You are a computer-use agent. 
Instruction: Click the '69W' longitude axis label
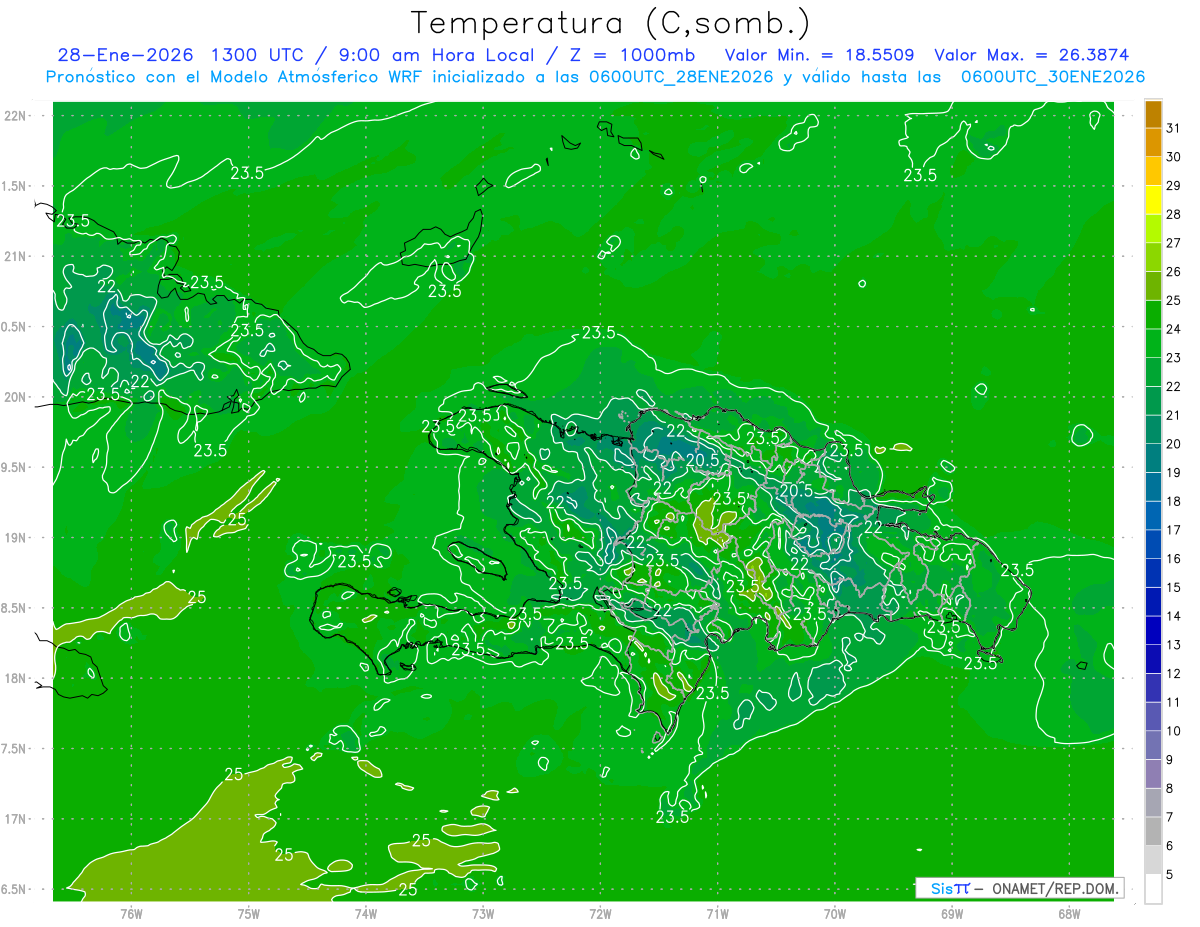(x=952, y=914)
